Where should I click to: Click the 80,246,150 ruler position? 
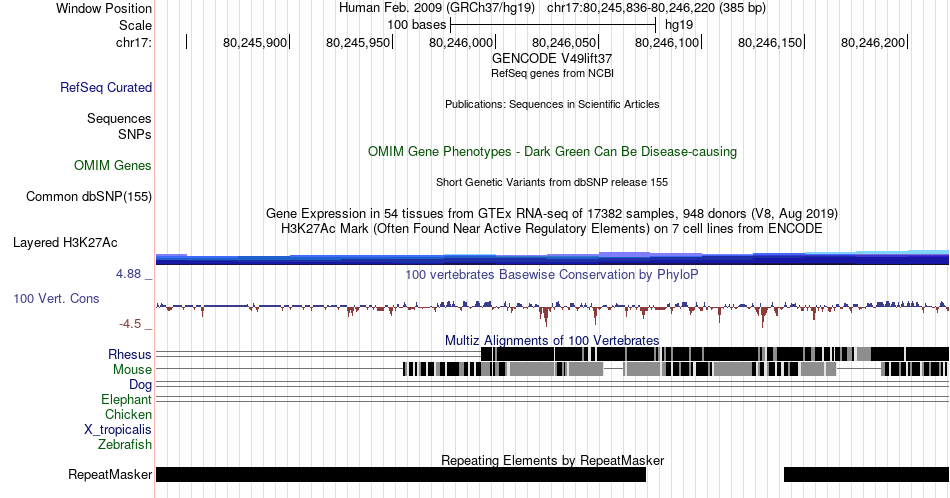coord(770,42)
